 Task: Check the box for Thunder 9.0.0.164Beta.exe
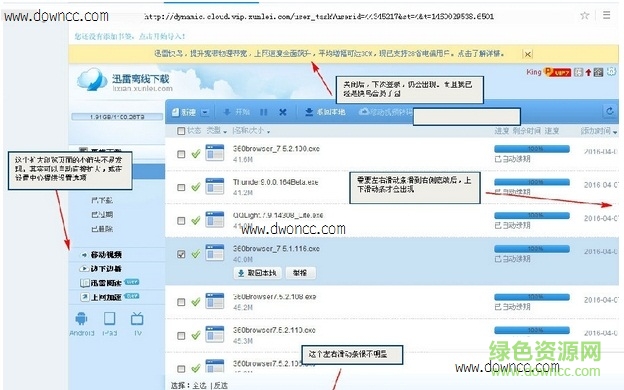tap(181, 187)
